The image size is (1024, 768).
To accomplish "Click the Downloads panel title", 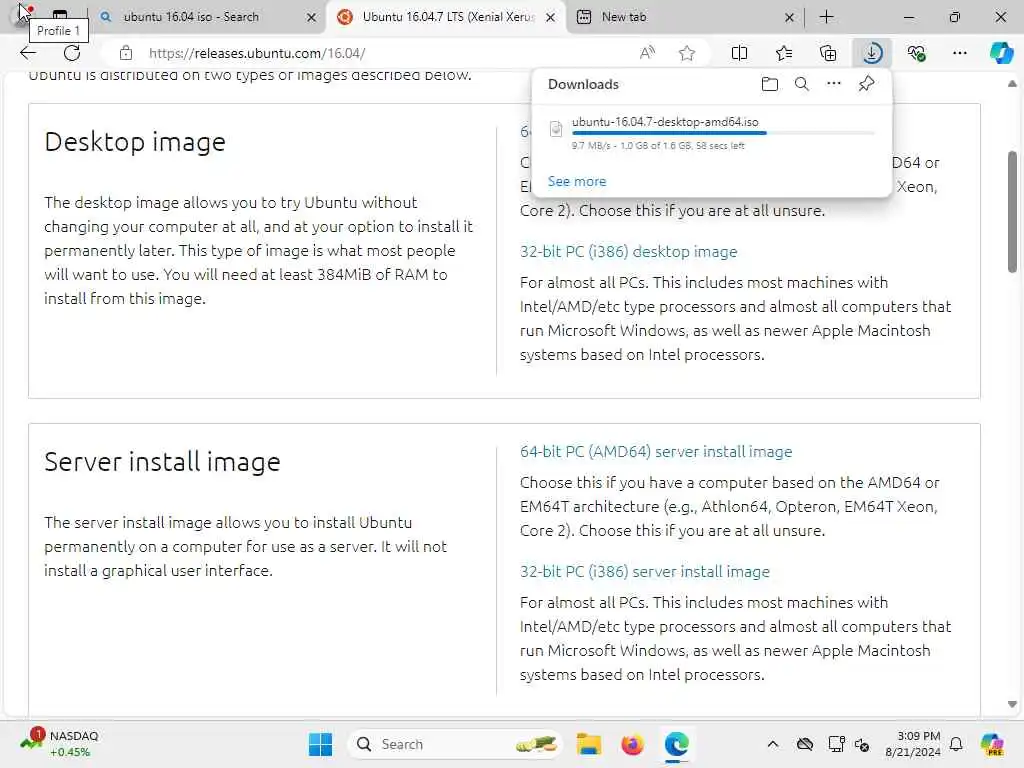I will 583,84.
